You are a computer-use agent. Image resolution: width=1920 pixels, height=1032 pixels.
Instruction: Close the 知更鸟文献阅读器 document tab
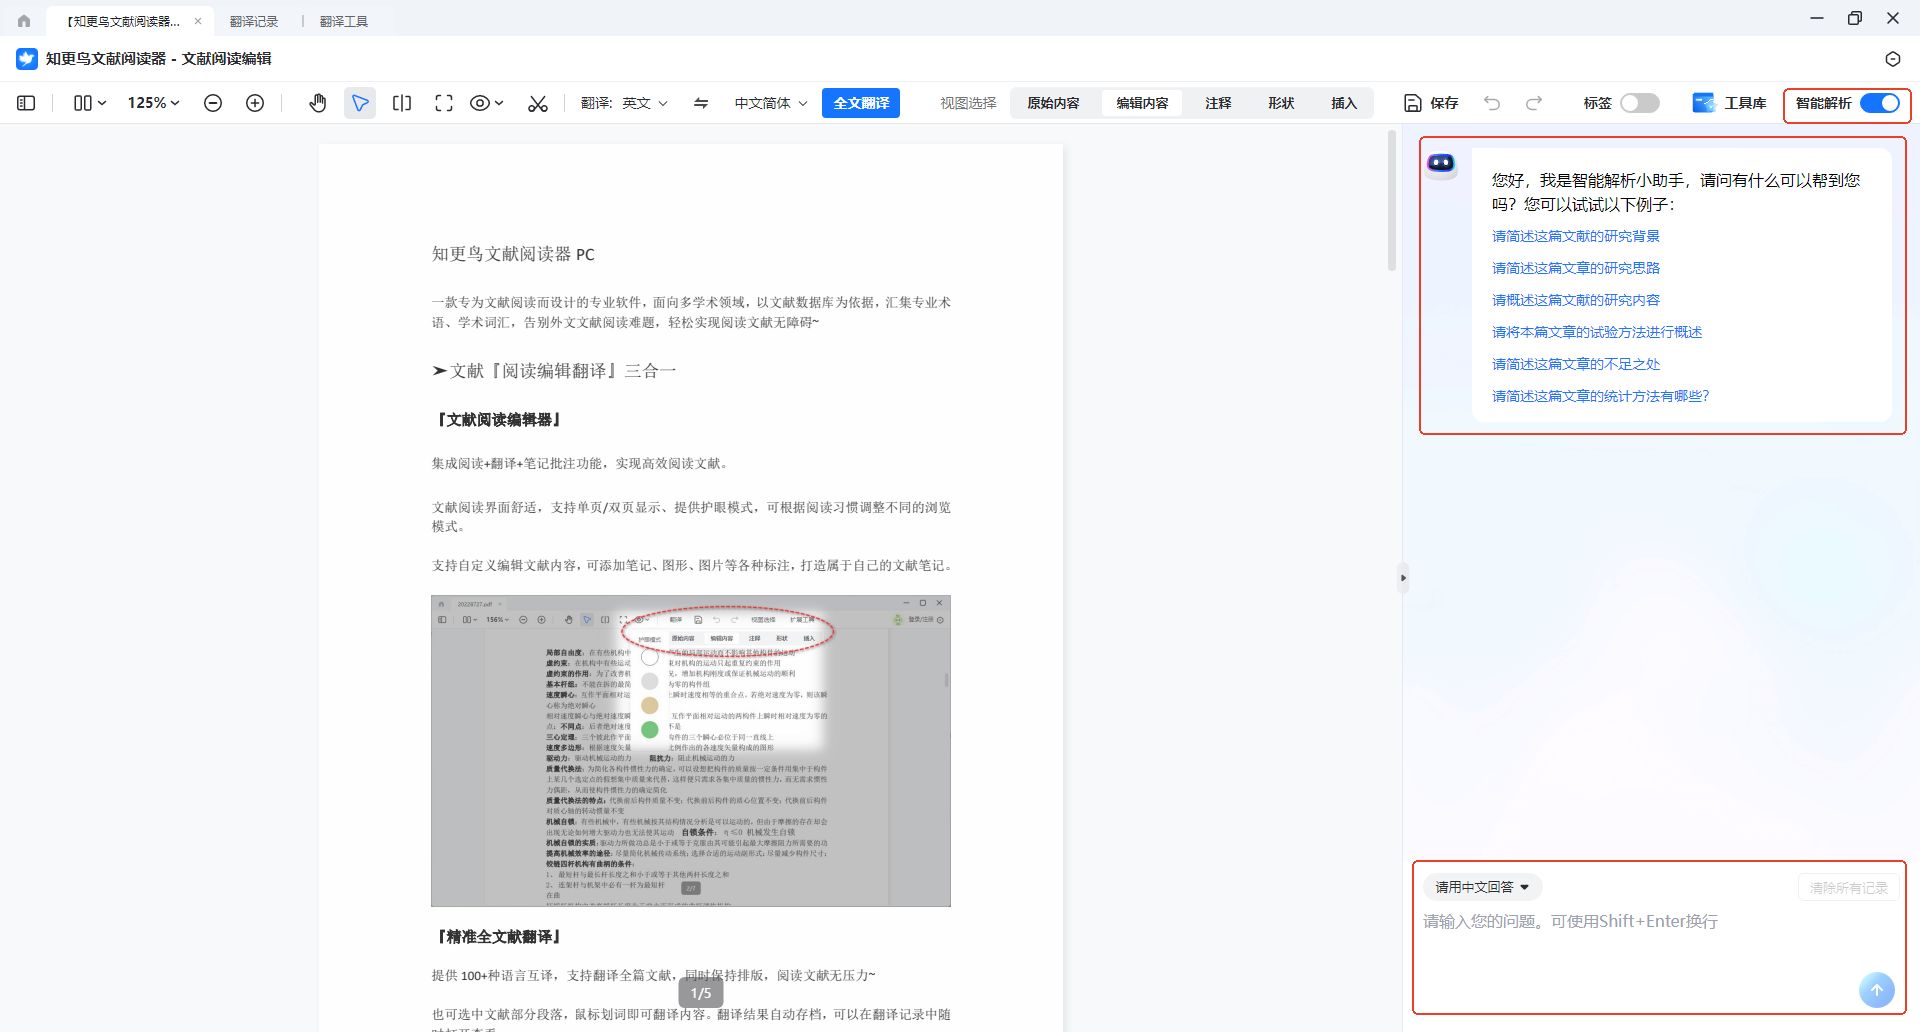coord(198,21)
